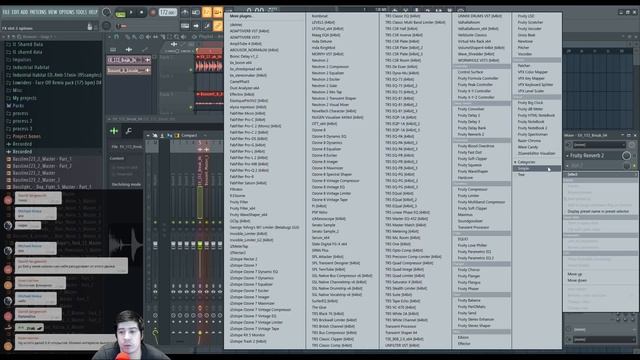This screenshot has width=640, height=360.
Task: Select '(none)' in the plugin list
Action: click(236, 24)
